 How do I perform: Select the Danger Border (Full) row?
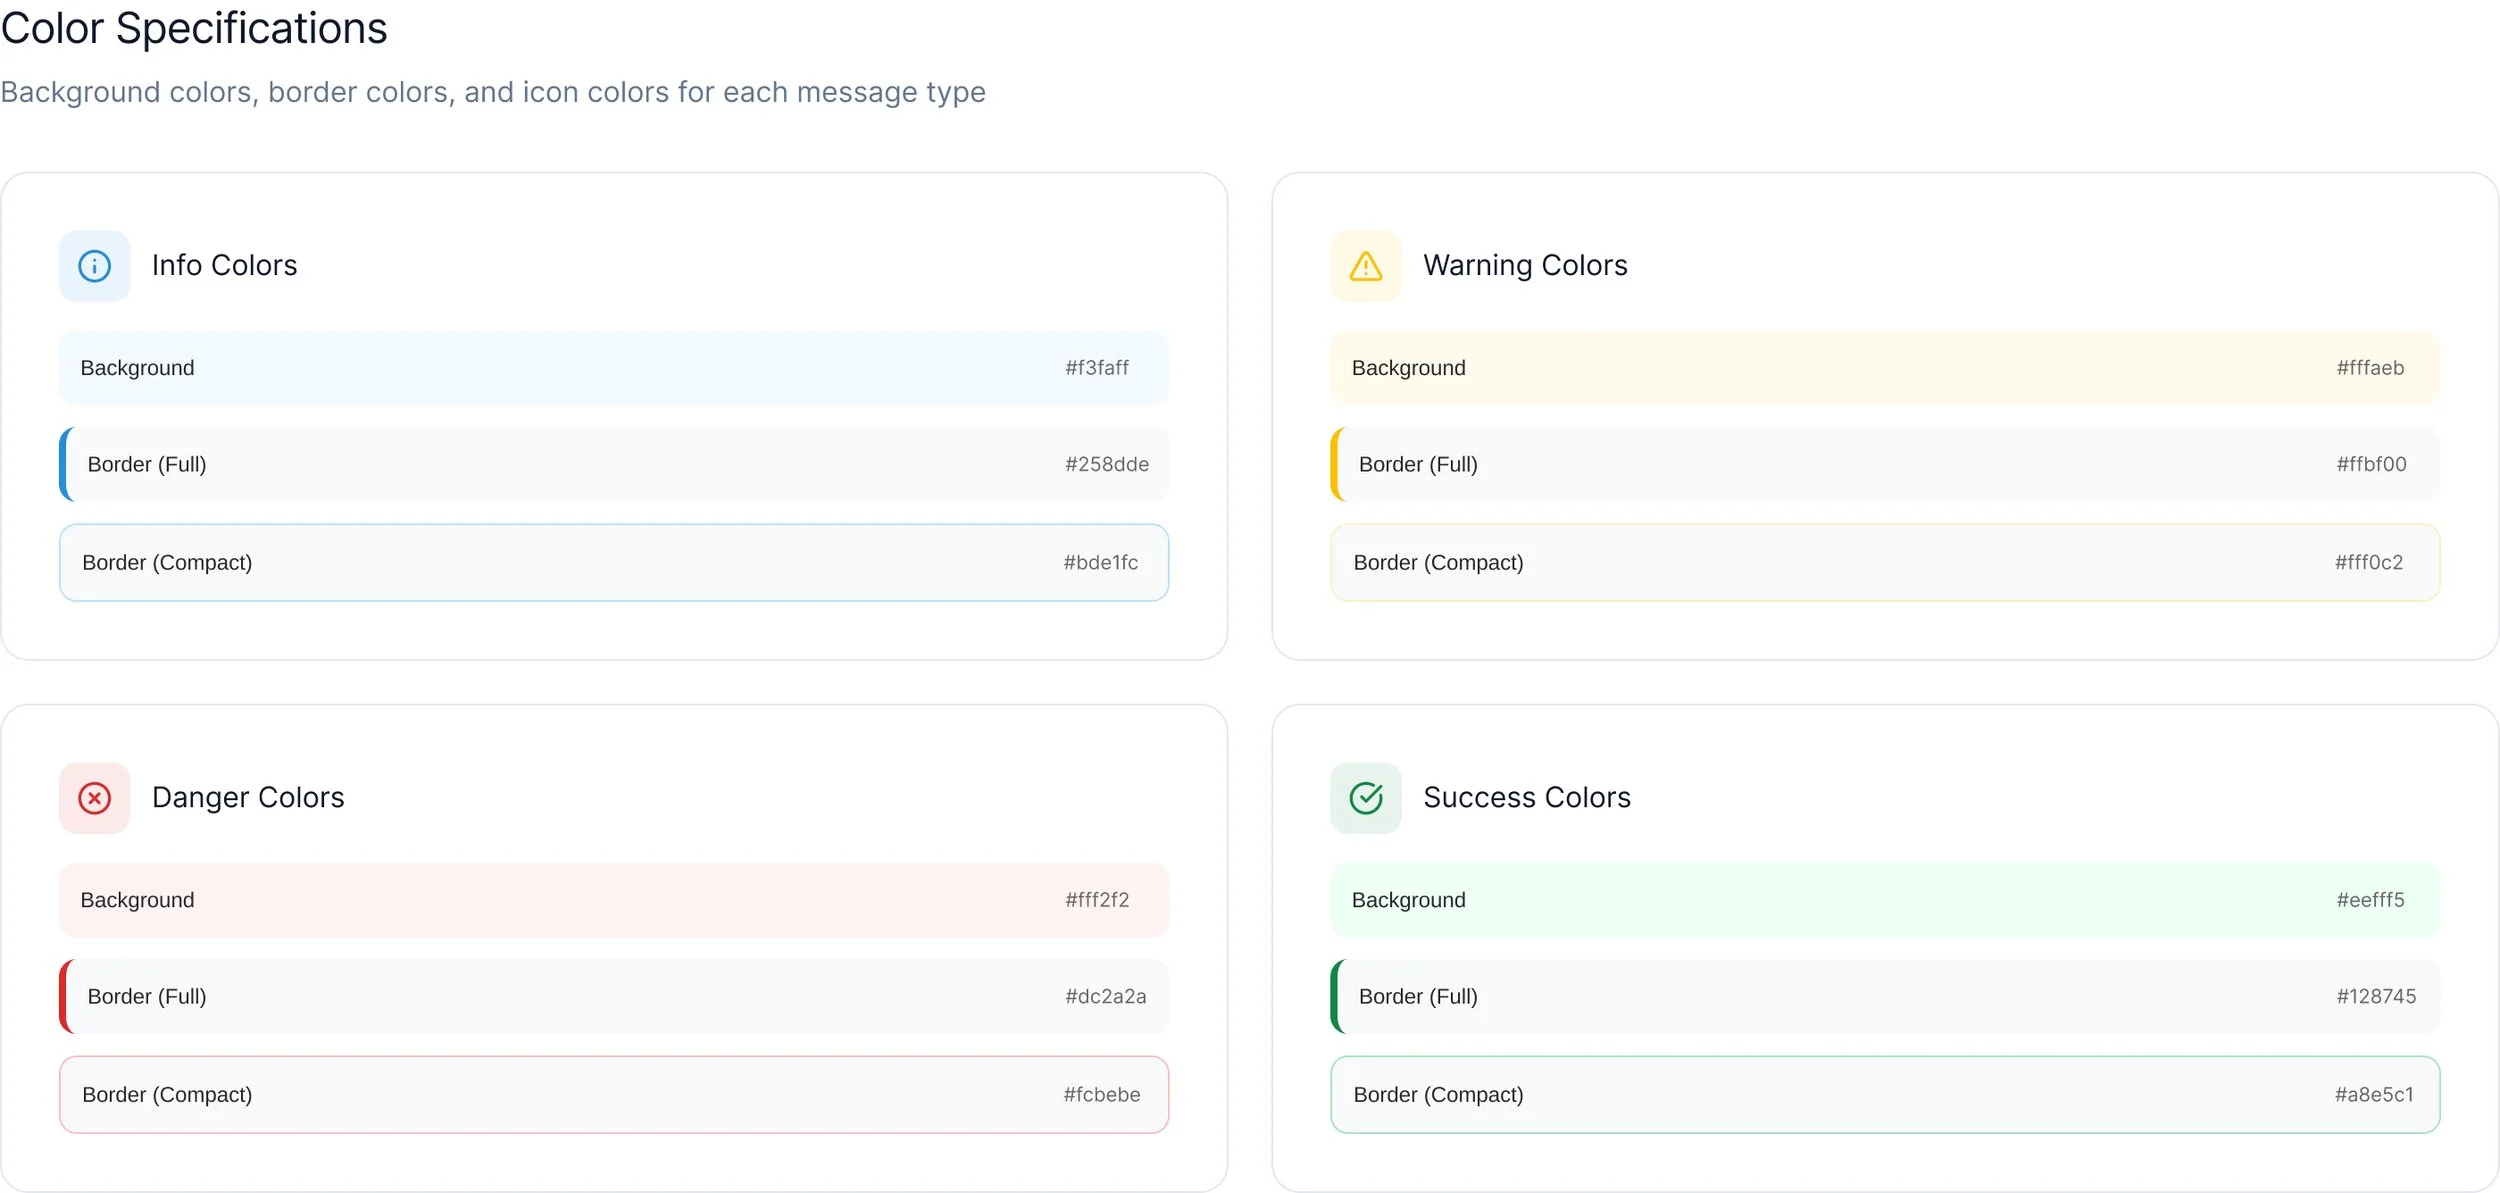coord(613,996)
